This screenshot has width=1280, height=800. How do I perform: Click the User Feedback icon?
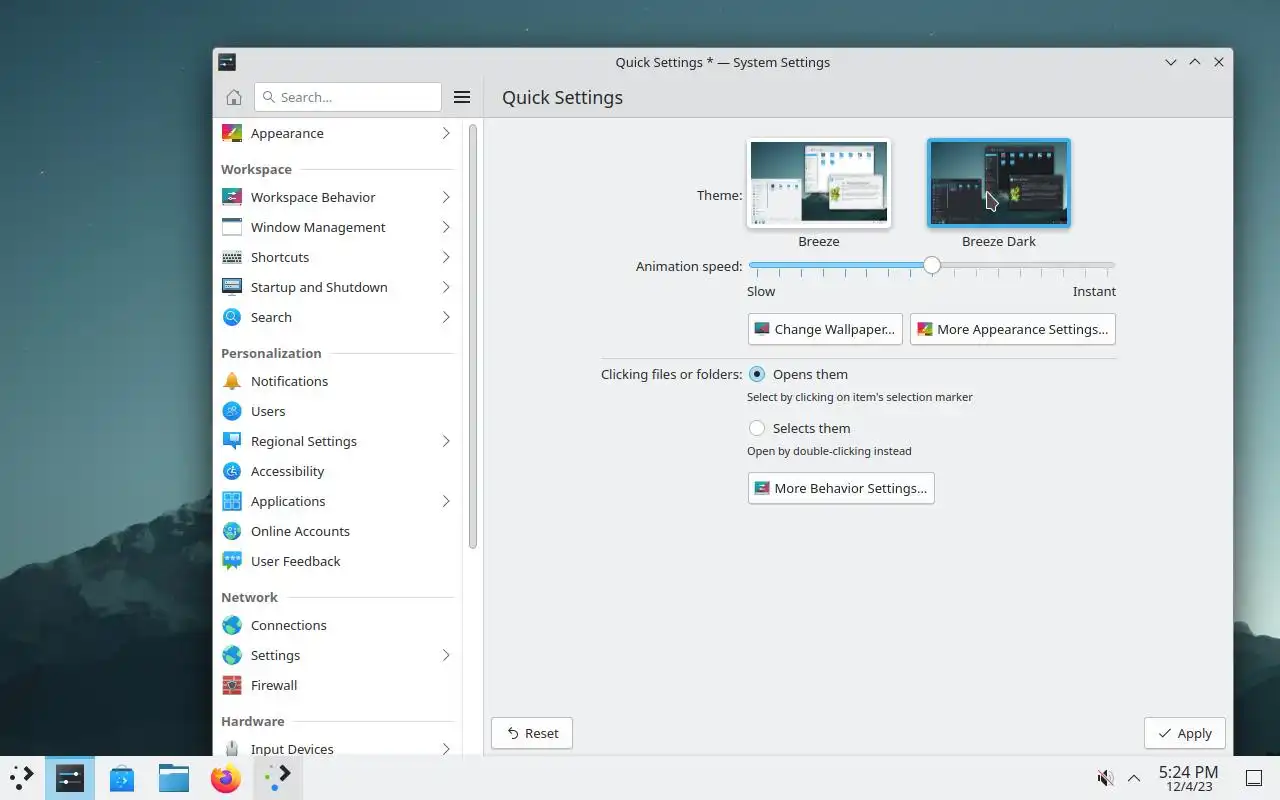point(232,561)
